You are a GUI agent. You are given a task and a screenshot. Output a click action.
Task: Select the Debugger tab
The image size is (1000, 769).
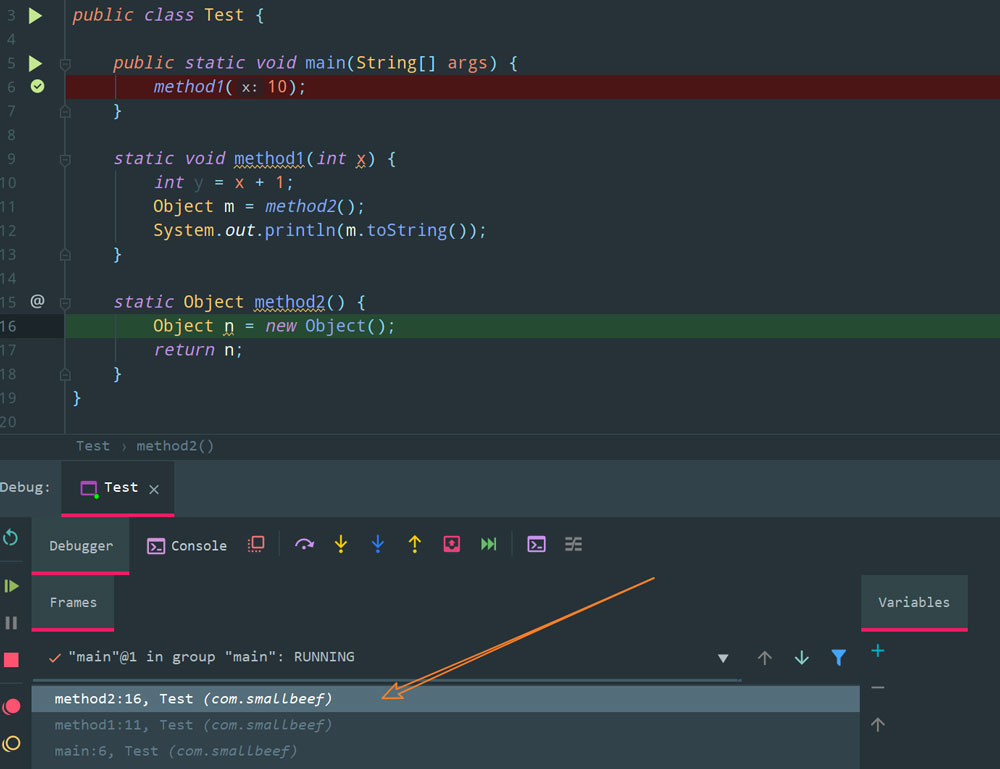pos(81,546)
